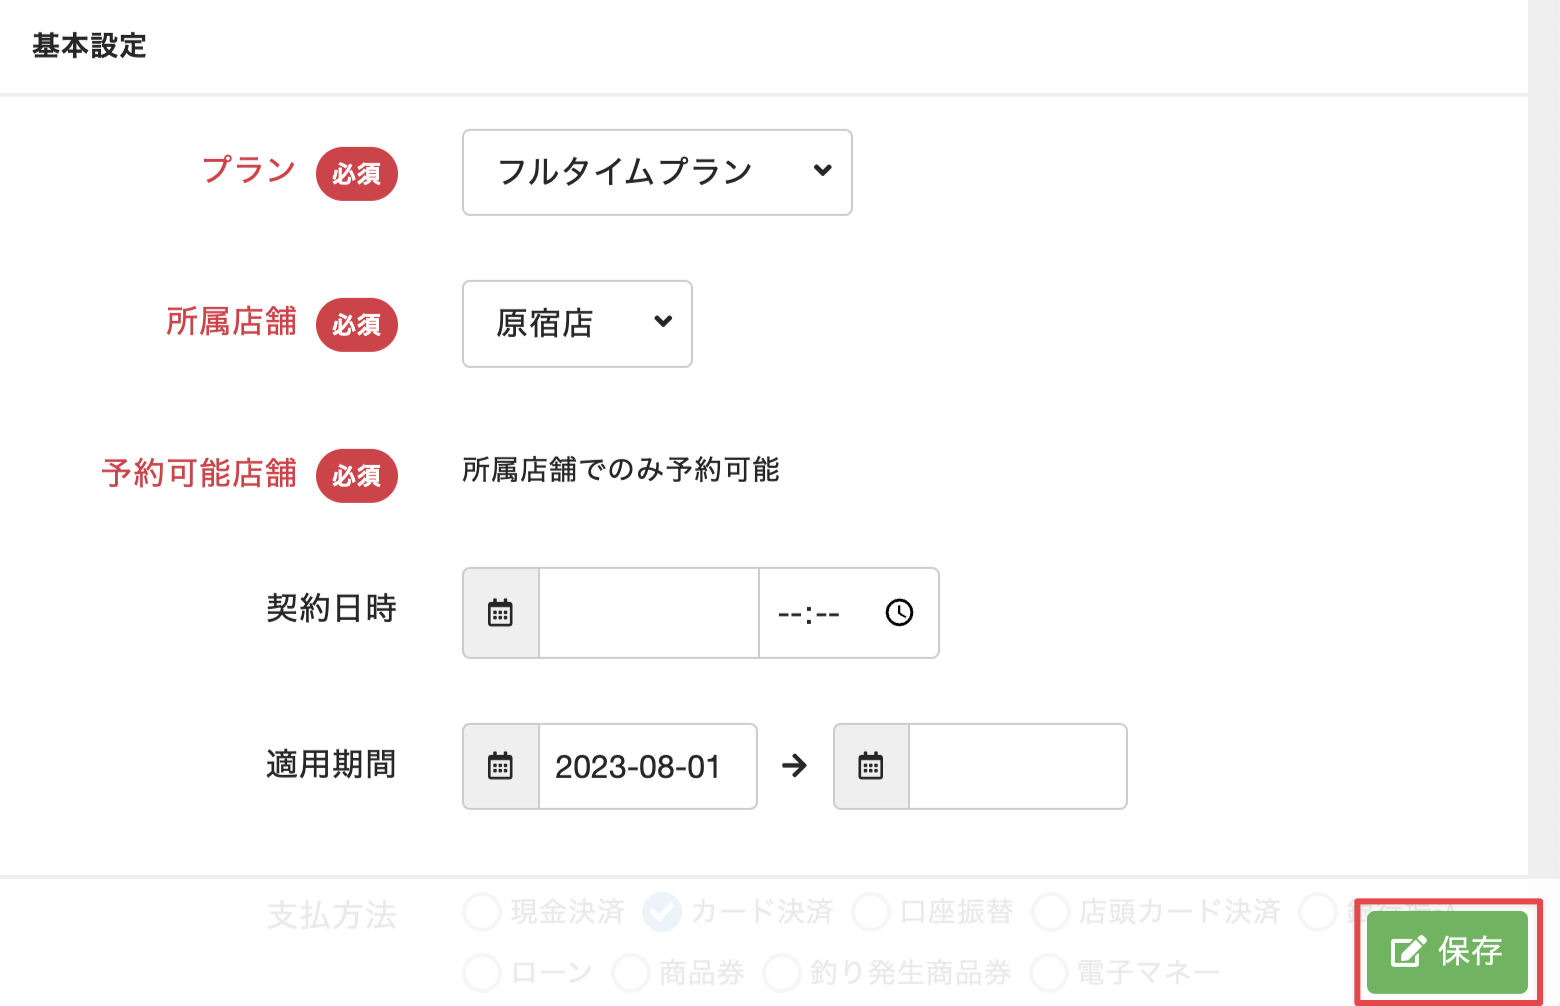
Task: Open the 原宿店 store dropdown
Action: 577,324
